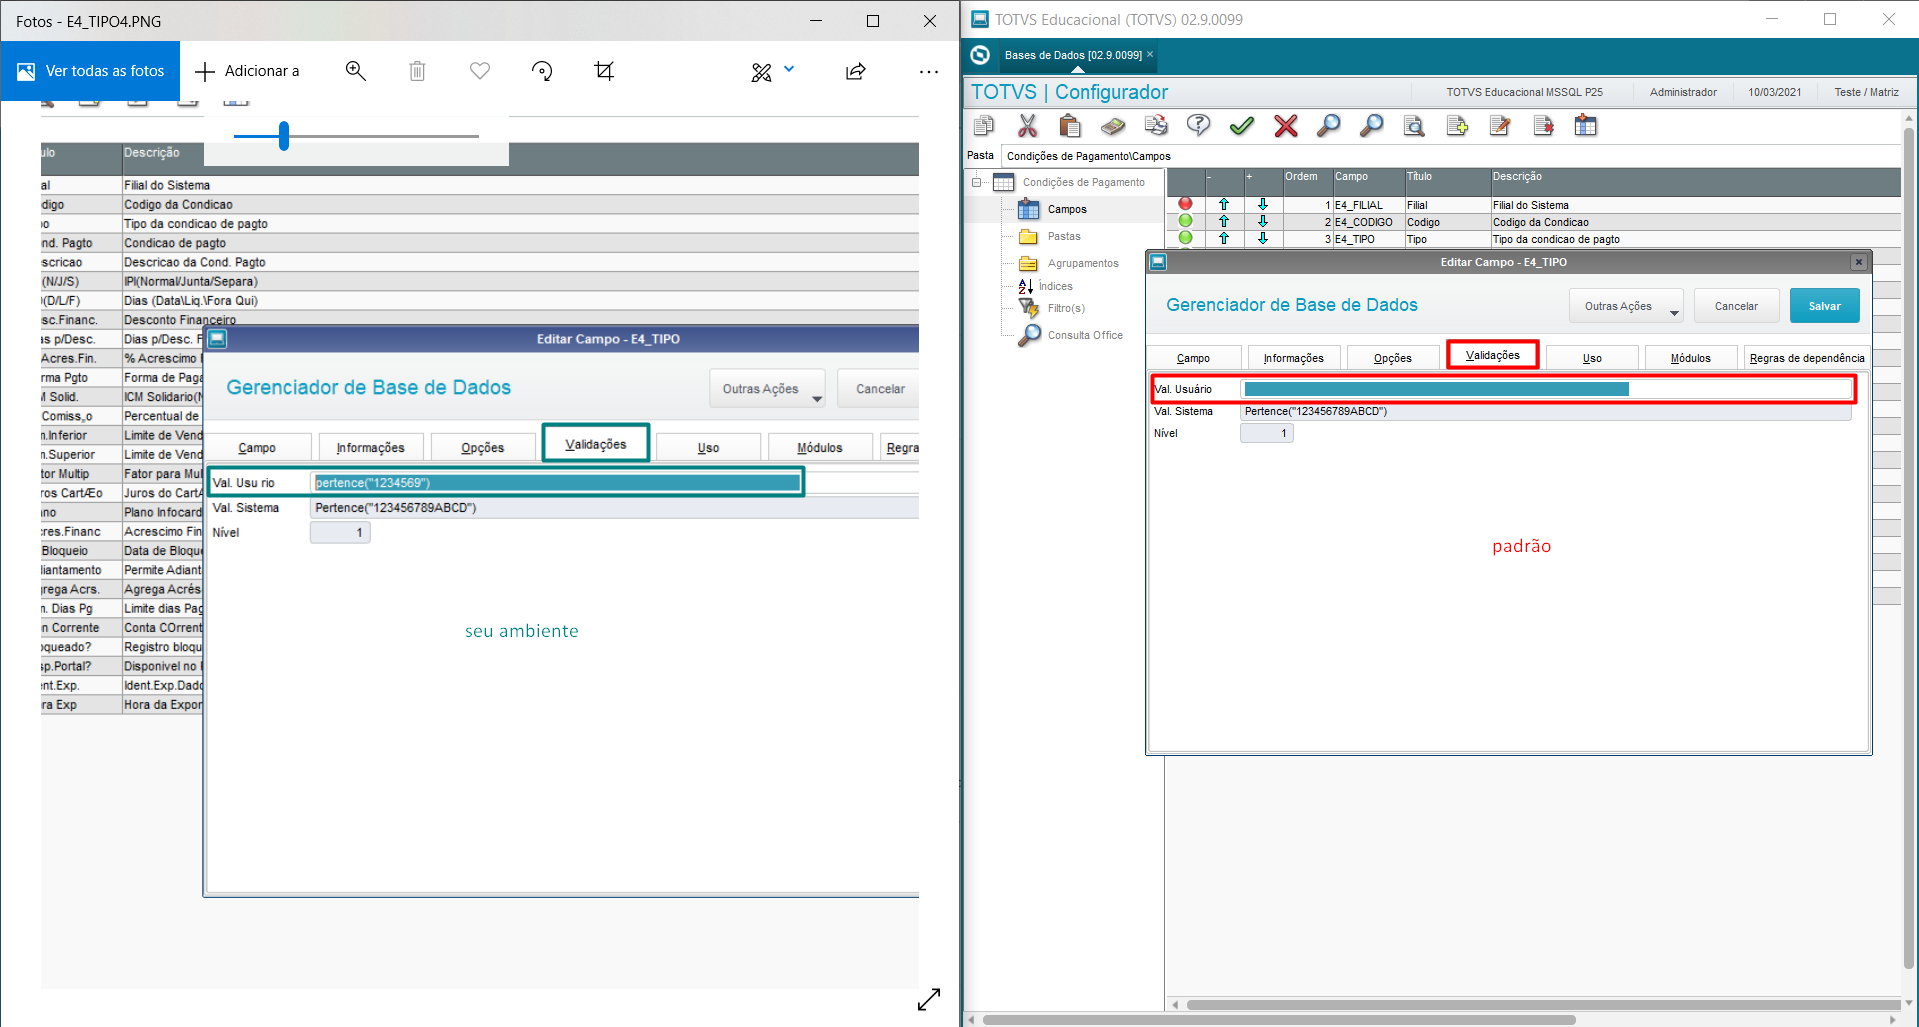The image size is (1919, 1027).
Task: Switch to the Campo tab in TOTVS dialog
Action: [x=1193, y=358]
